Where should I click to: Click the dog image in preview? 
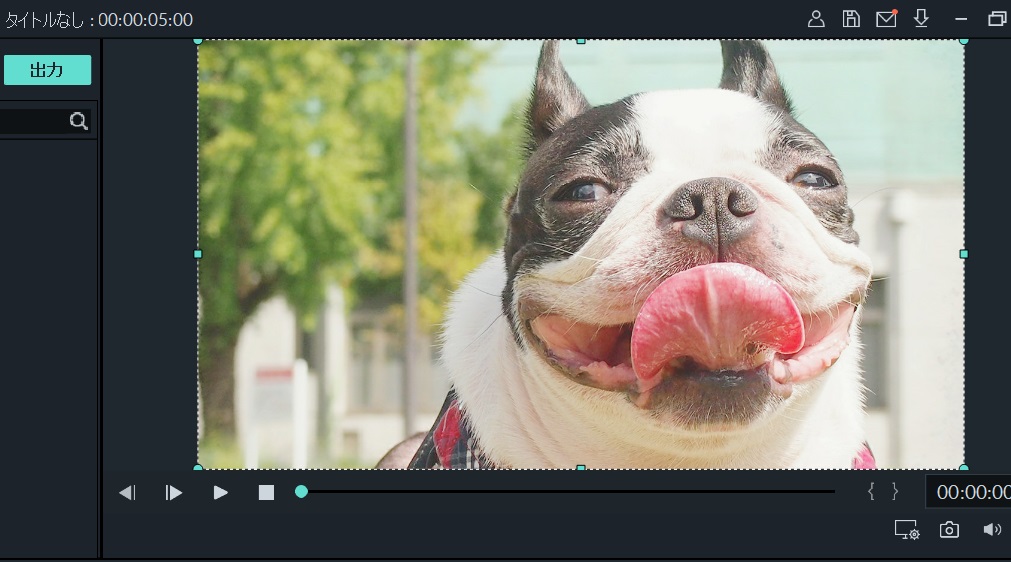[581, 255]
